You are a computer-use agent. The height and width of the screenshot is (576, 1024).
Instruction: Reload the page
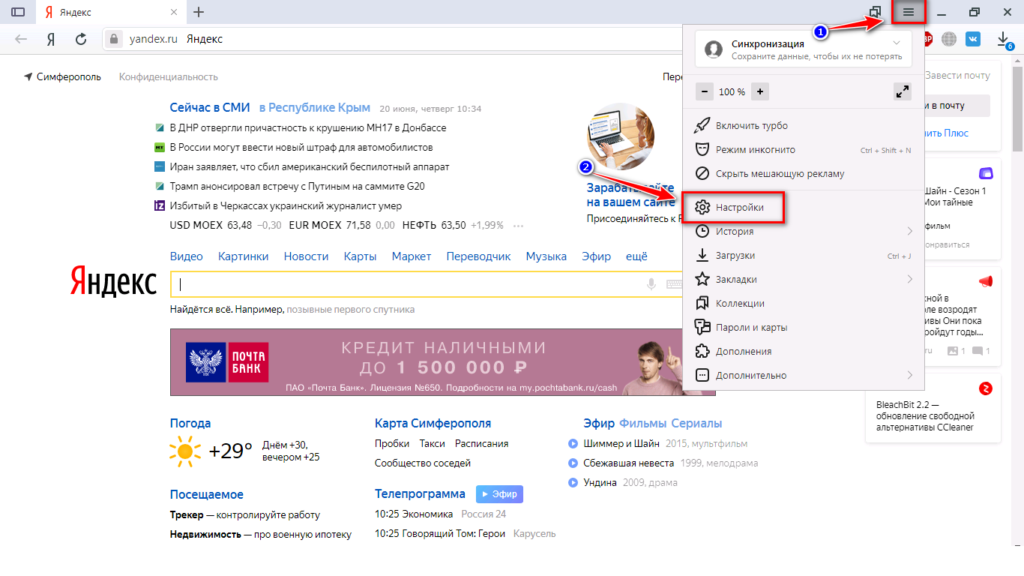click(81, 39)
